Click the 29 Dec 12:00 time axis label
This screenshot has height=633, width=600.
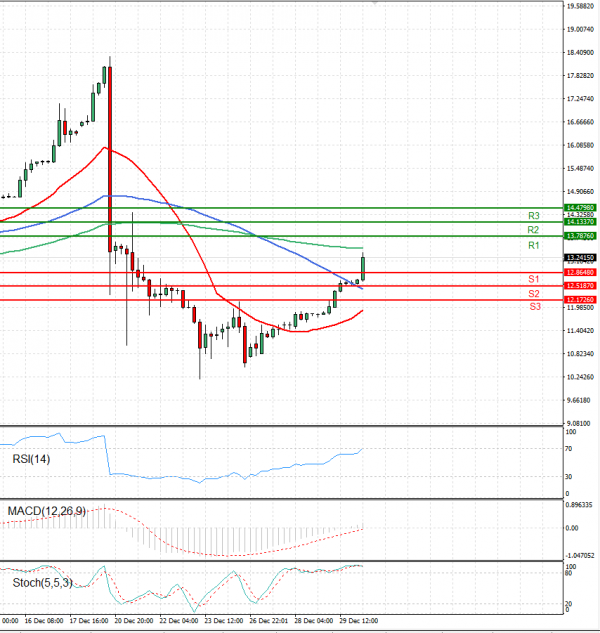click(356, 620)
